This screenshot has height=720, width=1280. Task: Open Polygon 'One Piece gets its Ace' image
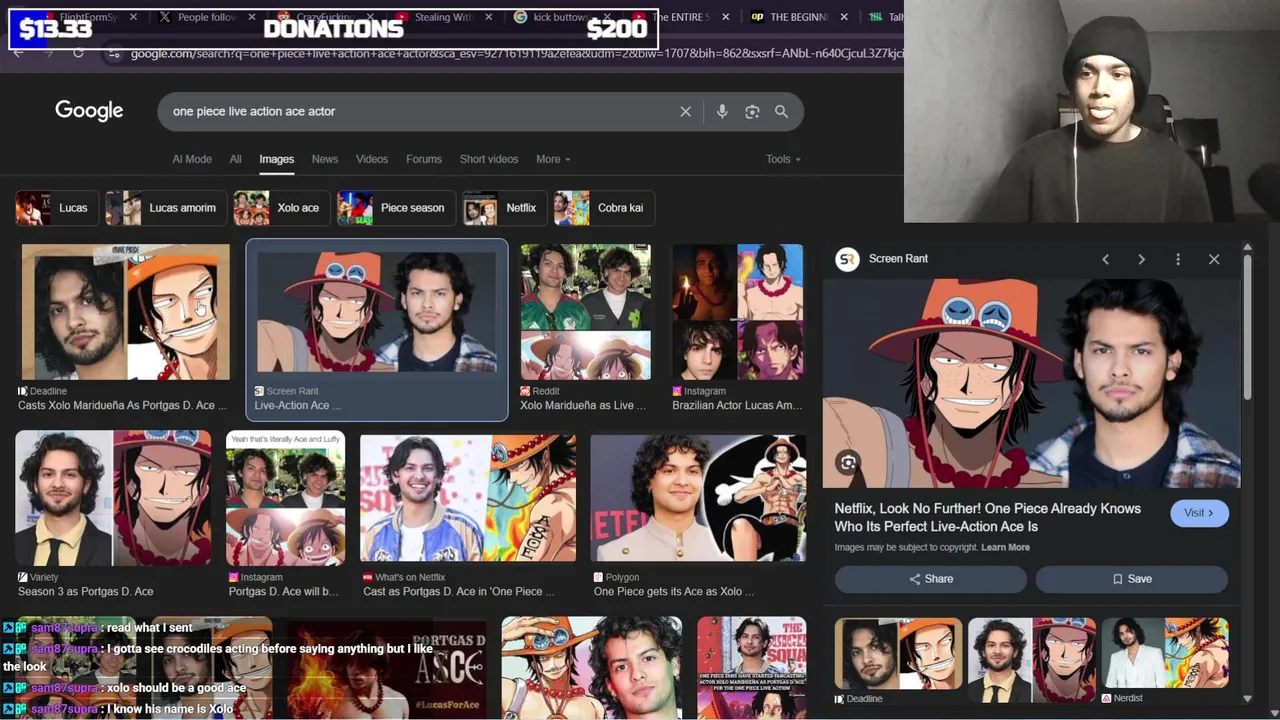698,498
